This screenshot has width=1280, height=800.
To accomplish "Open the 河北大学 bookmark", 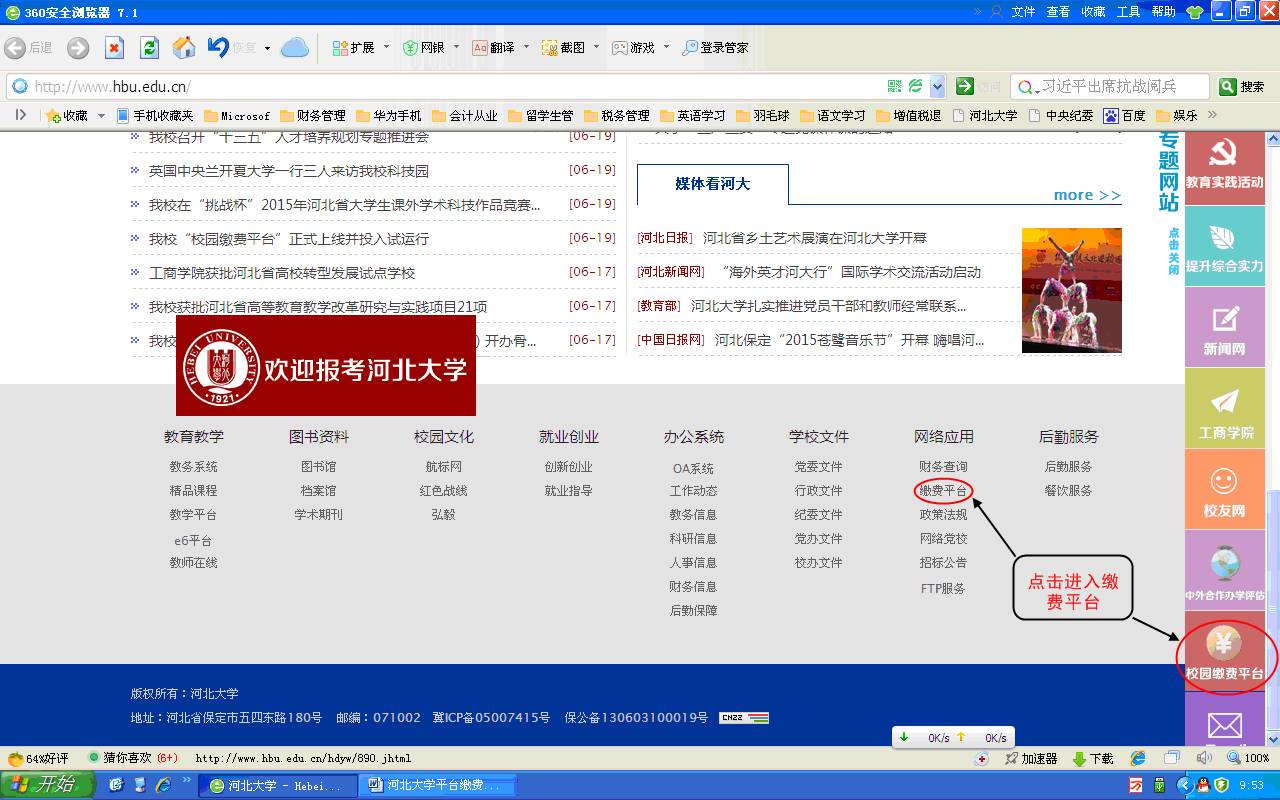I will 985,116.
